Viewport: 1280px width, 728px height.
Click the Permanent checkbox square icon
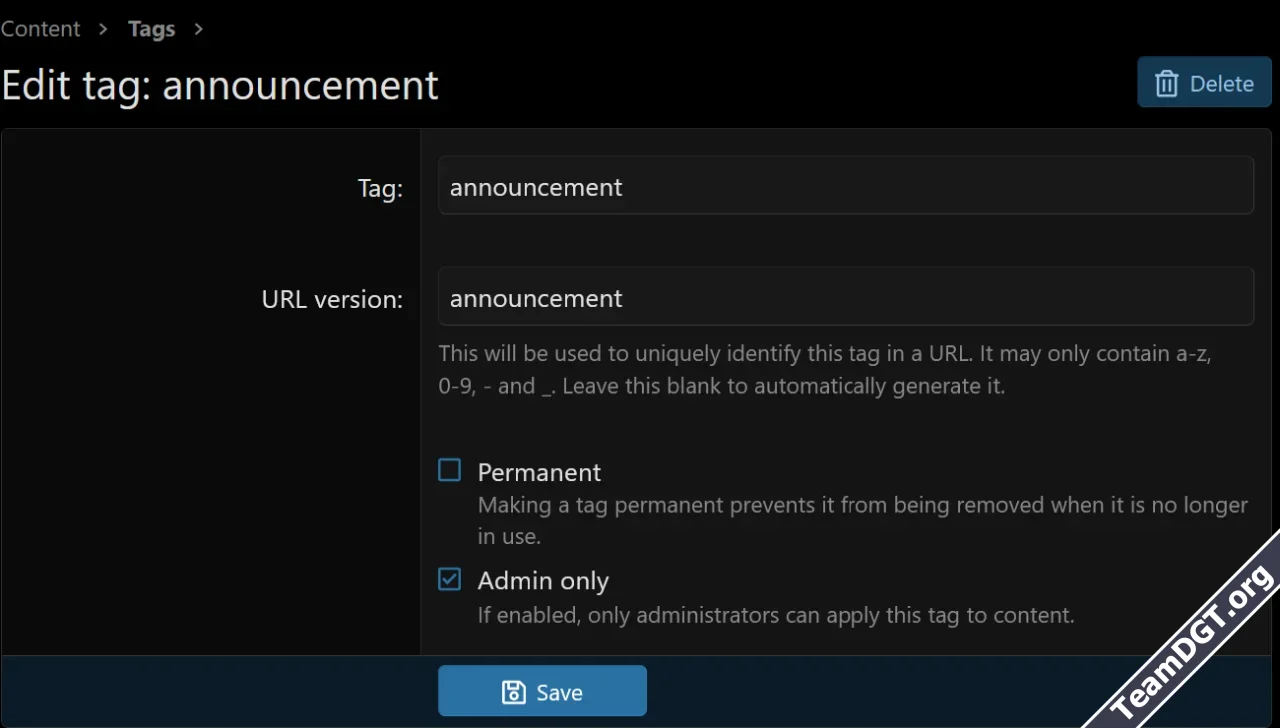pos(448,469)
